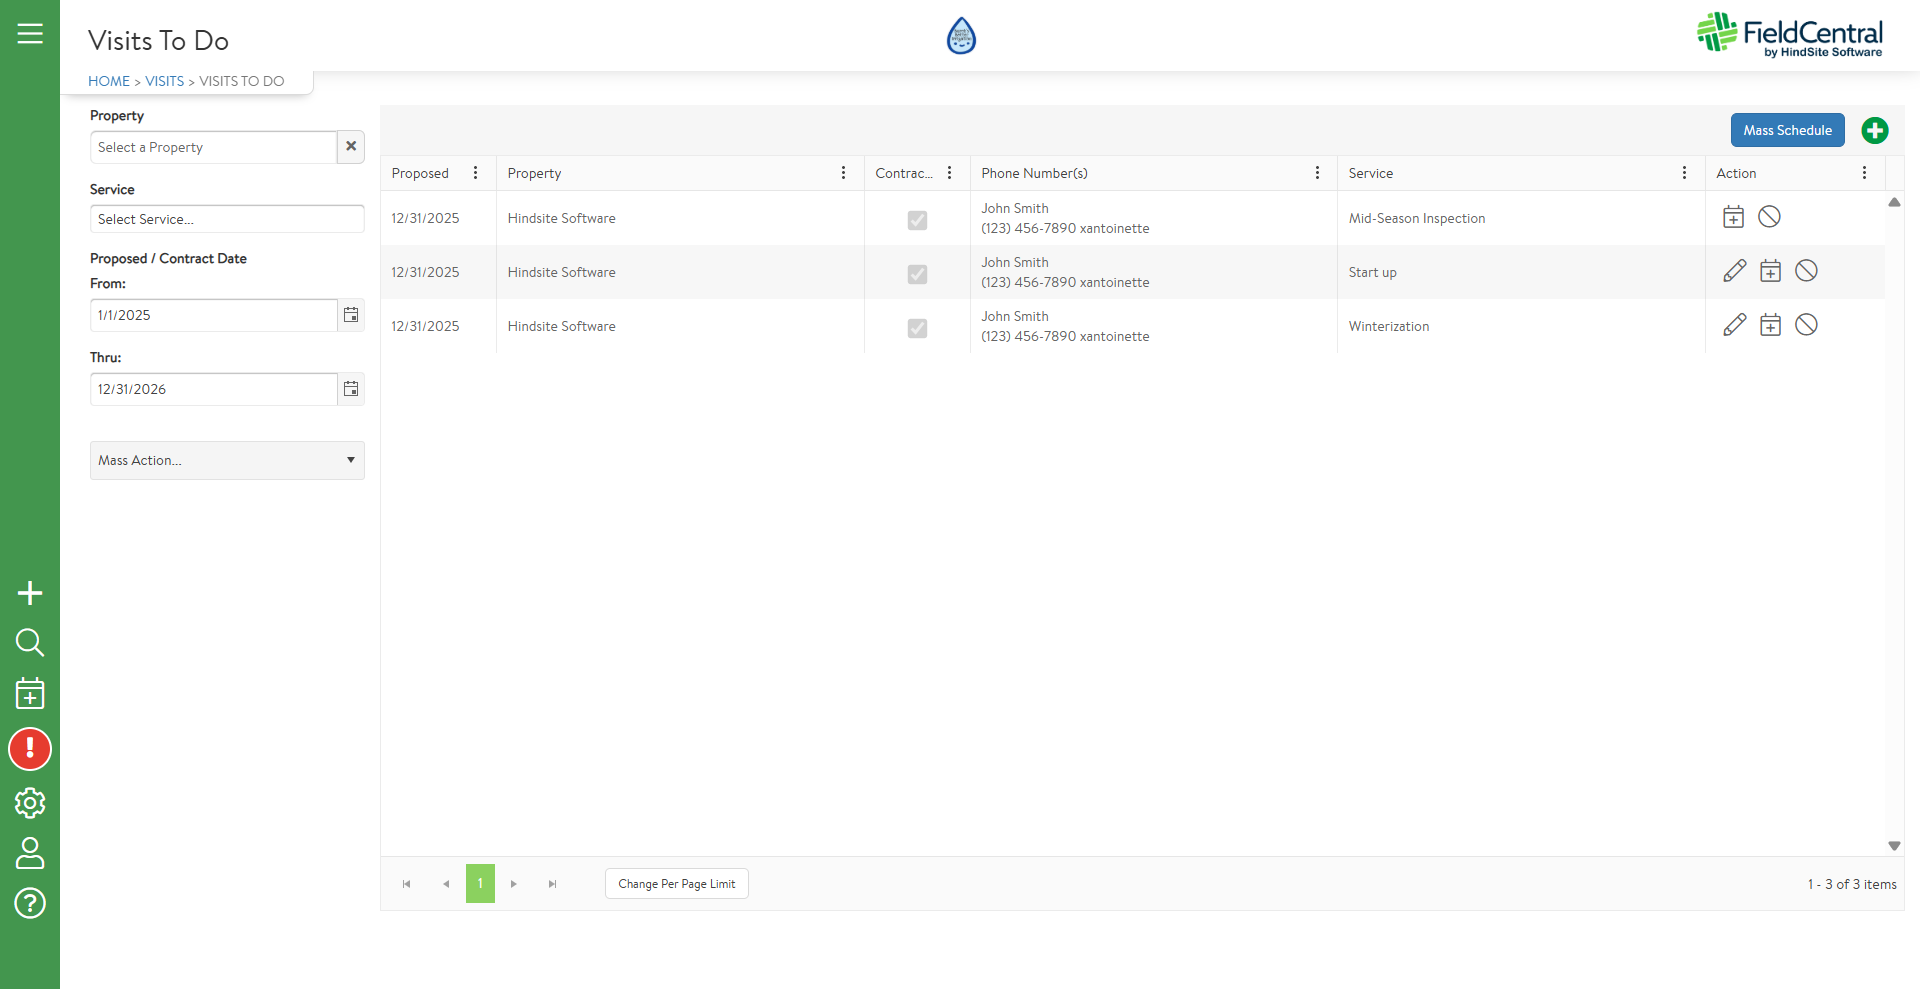Open the help question mark icon
Viewport: 1920px width, 989px height.
[x=30, y=903]
